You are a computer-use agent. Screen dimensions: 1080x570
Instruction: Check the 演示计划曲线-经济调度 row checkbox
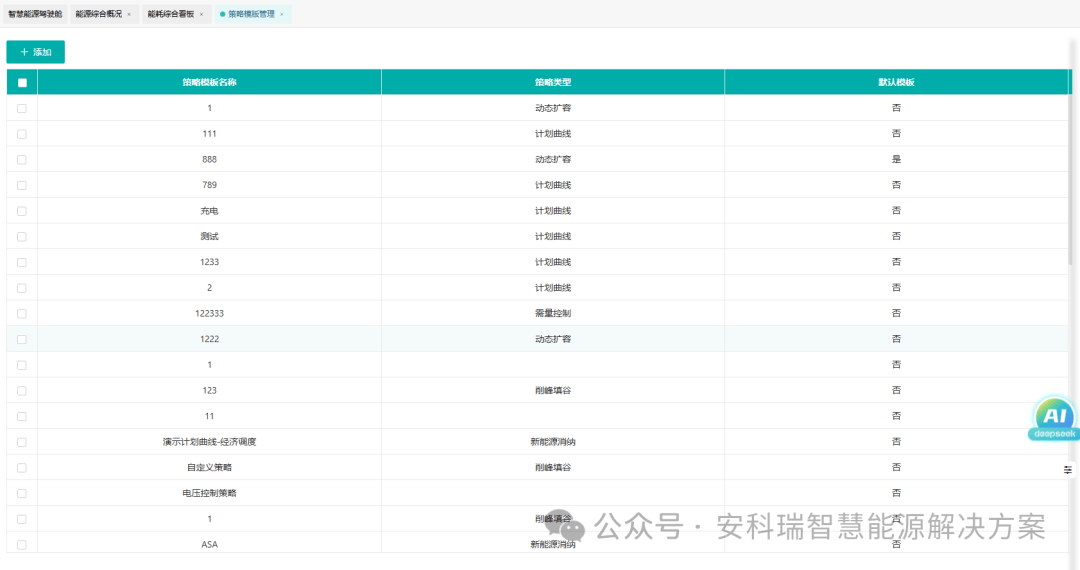coord(22,442)
